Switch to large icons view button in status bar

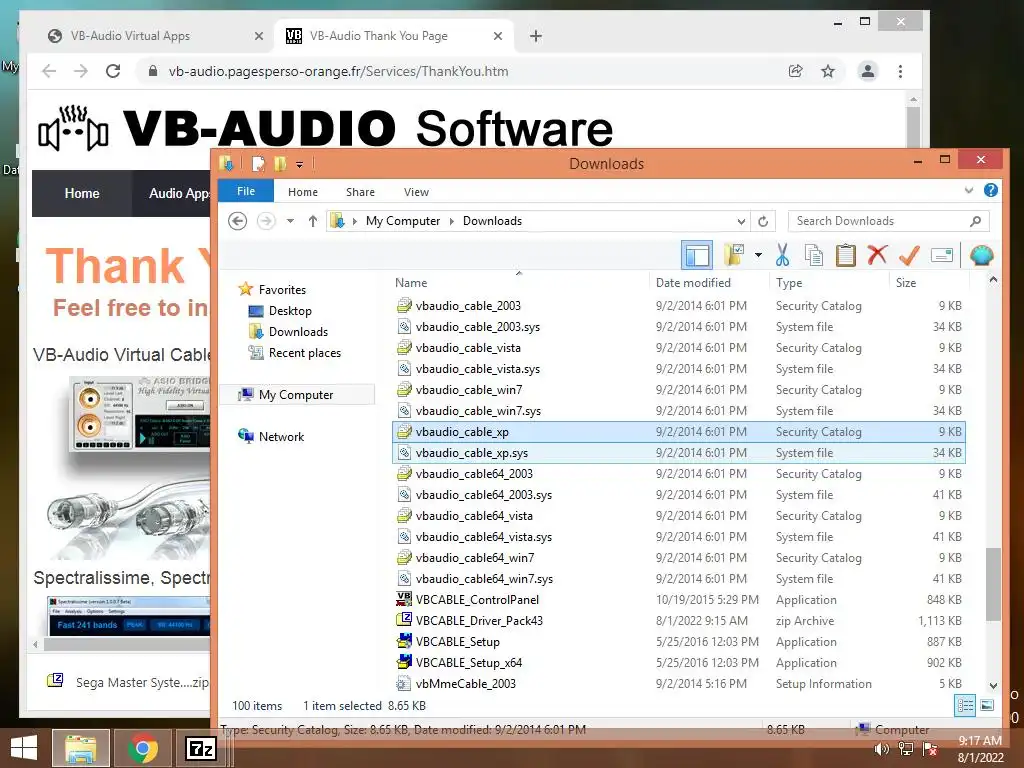(x=987, y=705)
